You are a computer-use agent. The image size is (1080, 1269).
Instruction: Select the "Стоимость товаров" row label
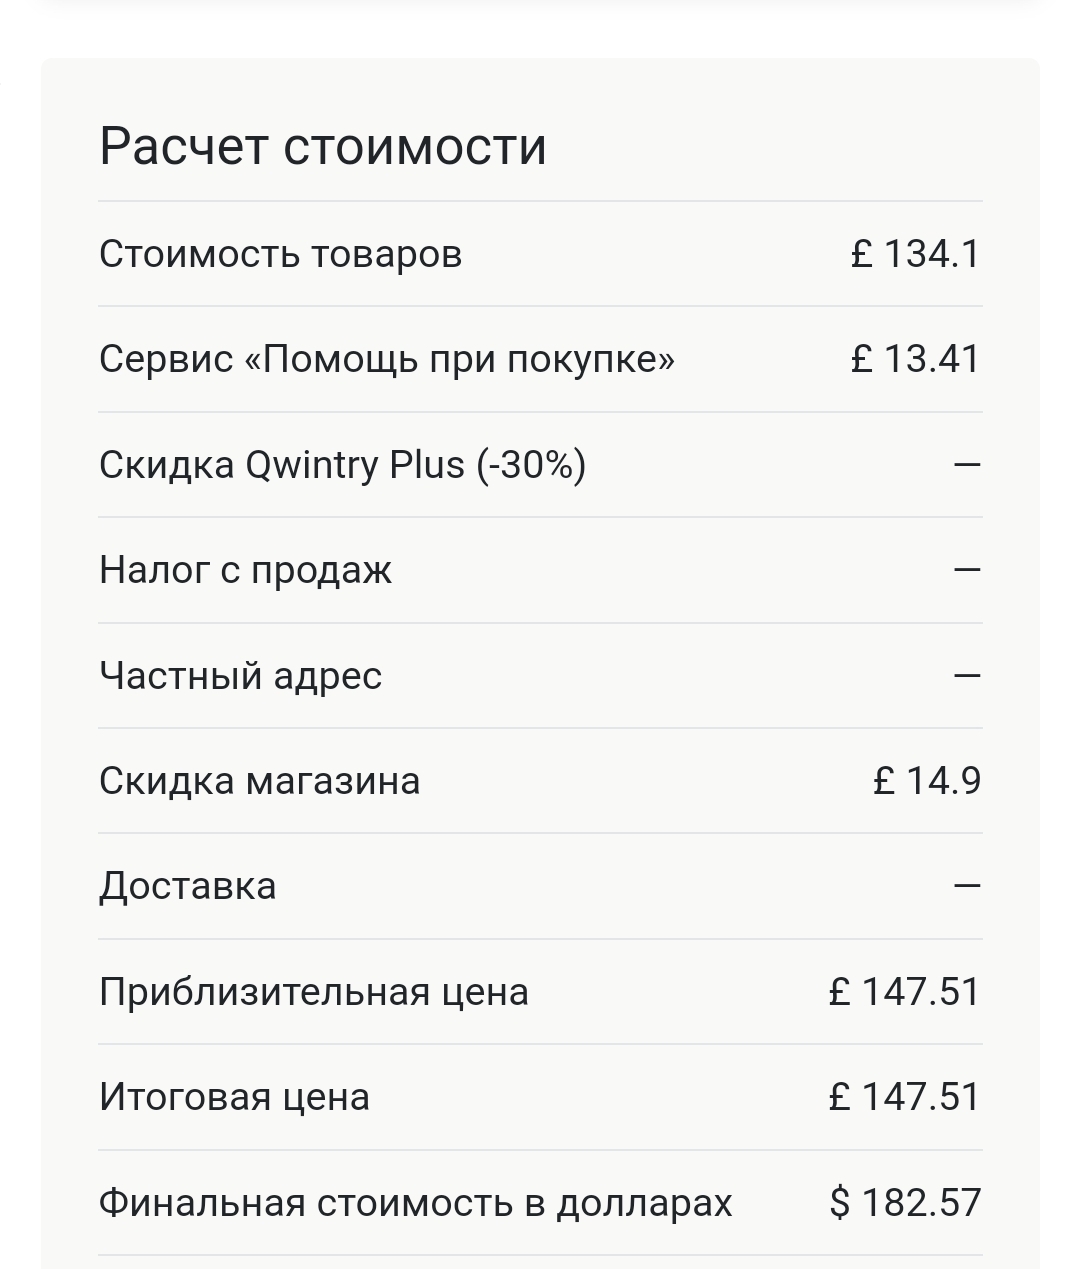point(280,254)
